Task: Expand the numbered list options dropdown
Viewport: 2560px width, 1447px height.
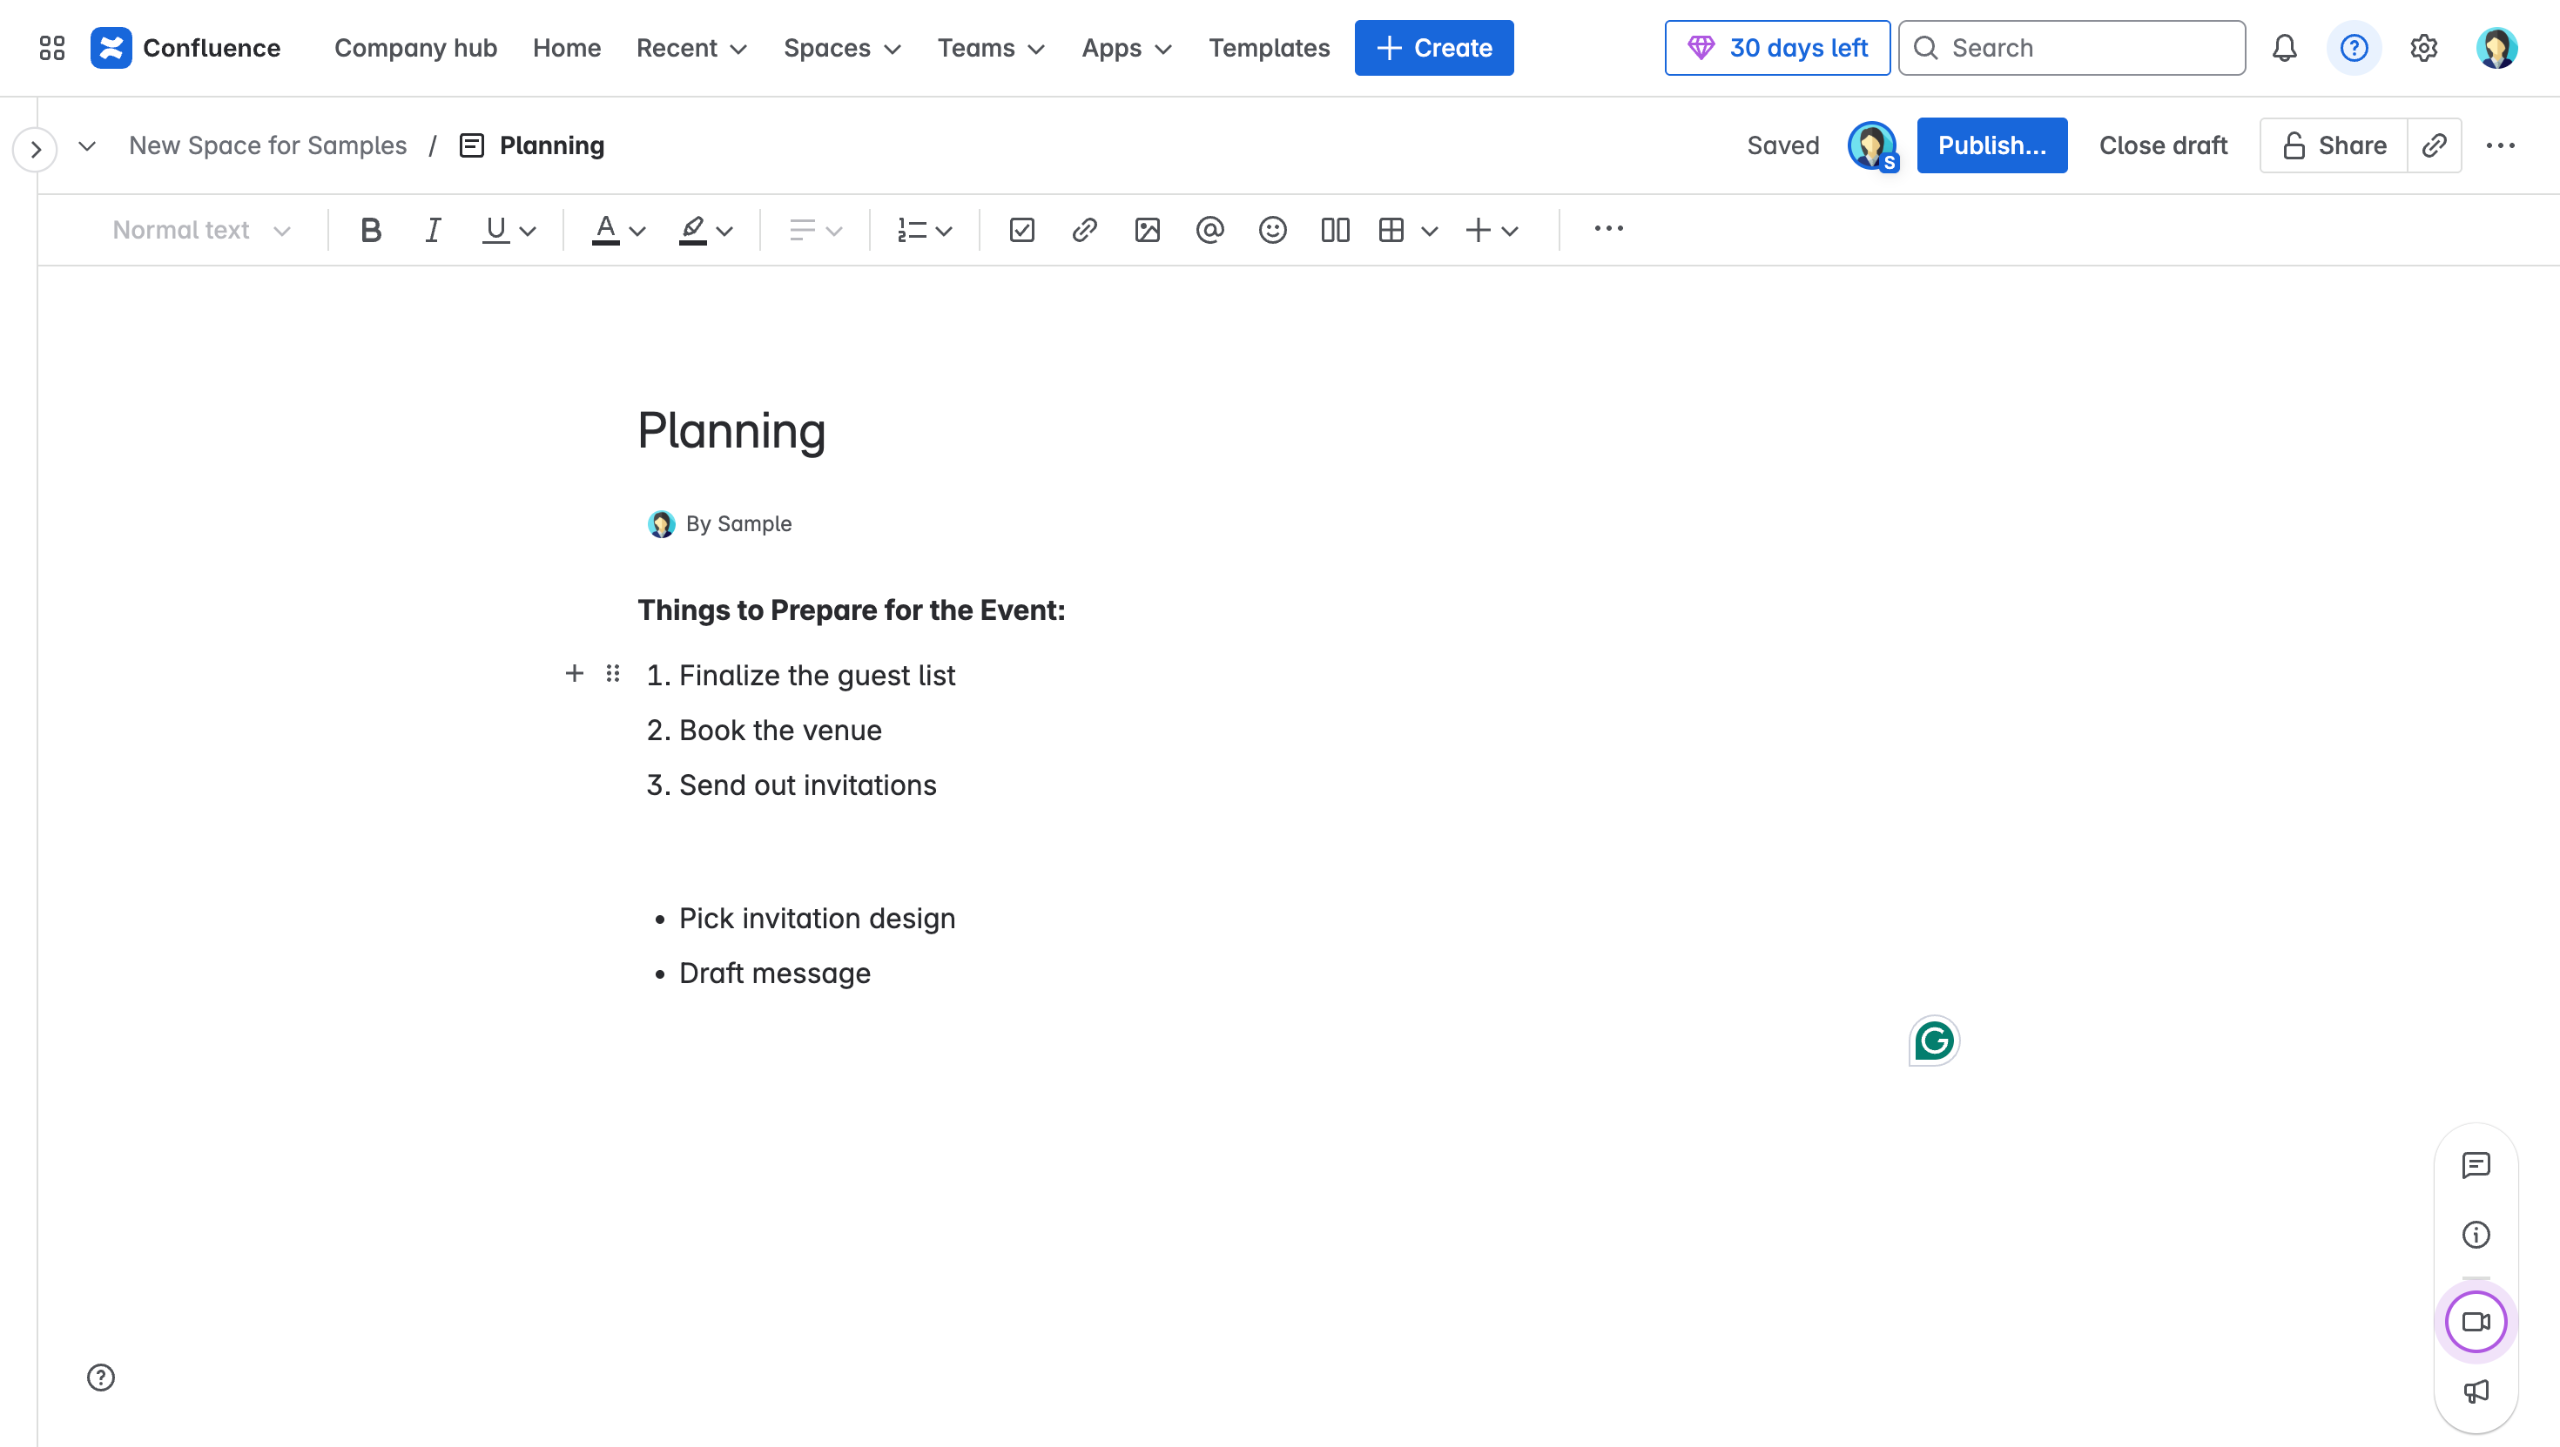Action: (943, 231)
